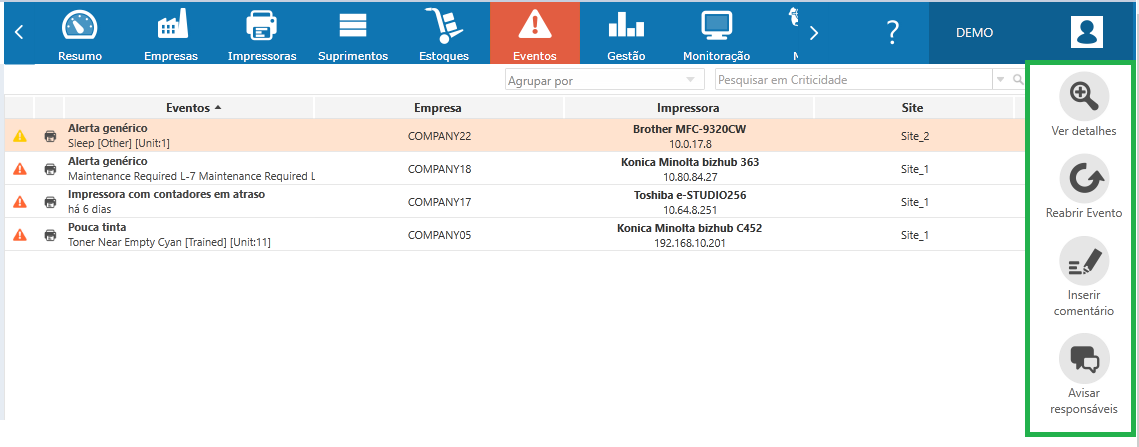
Task: Click the Reabrir Evento icon
Action: 1084,179
